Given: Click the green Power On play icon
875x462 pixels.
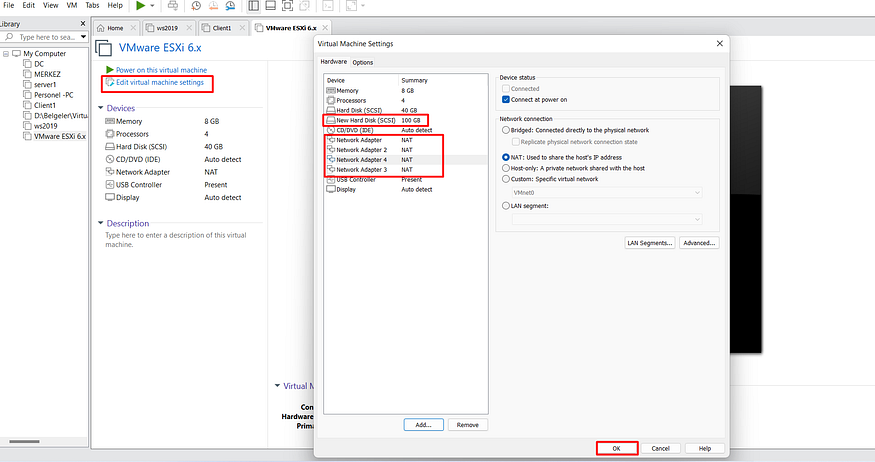Looking at the screenshot, I should click(141, 6).
